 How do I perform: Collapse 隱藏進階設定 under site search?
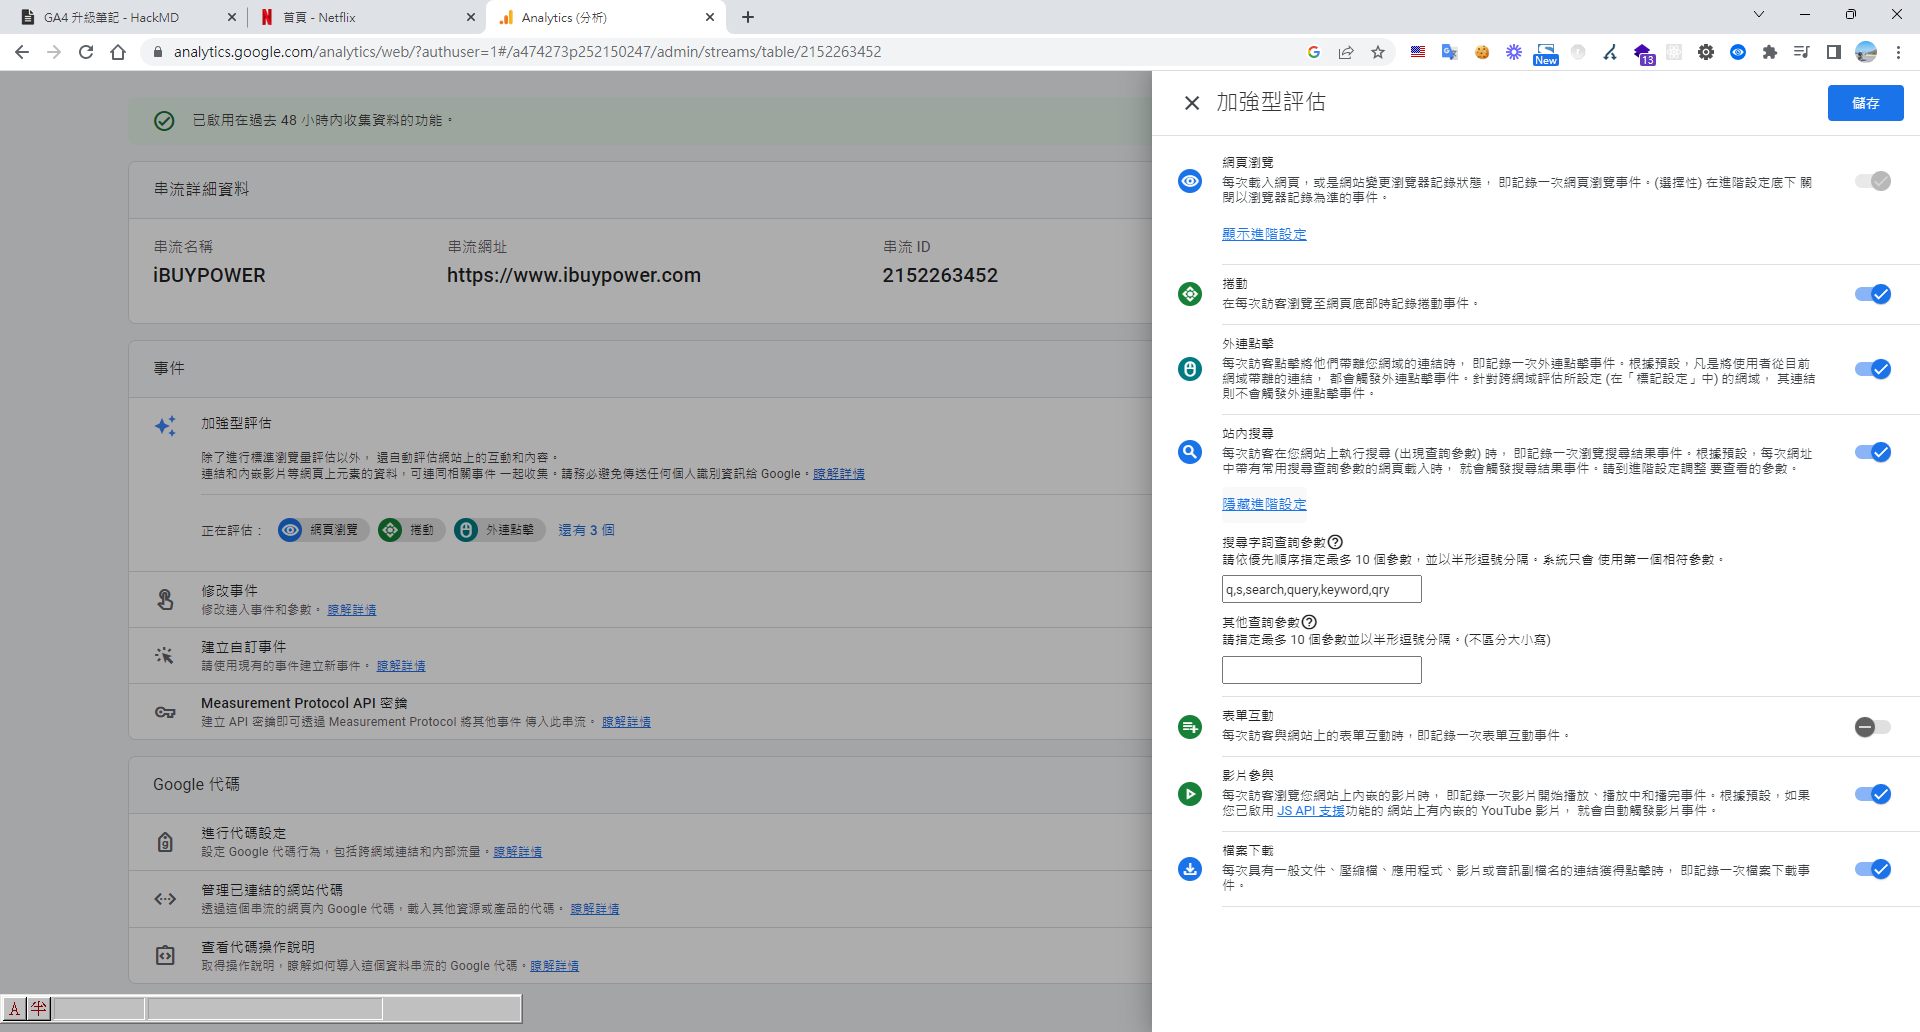[1263, 504]
